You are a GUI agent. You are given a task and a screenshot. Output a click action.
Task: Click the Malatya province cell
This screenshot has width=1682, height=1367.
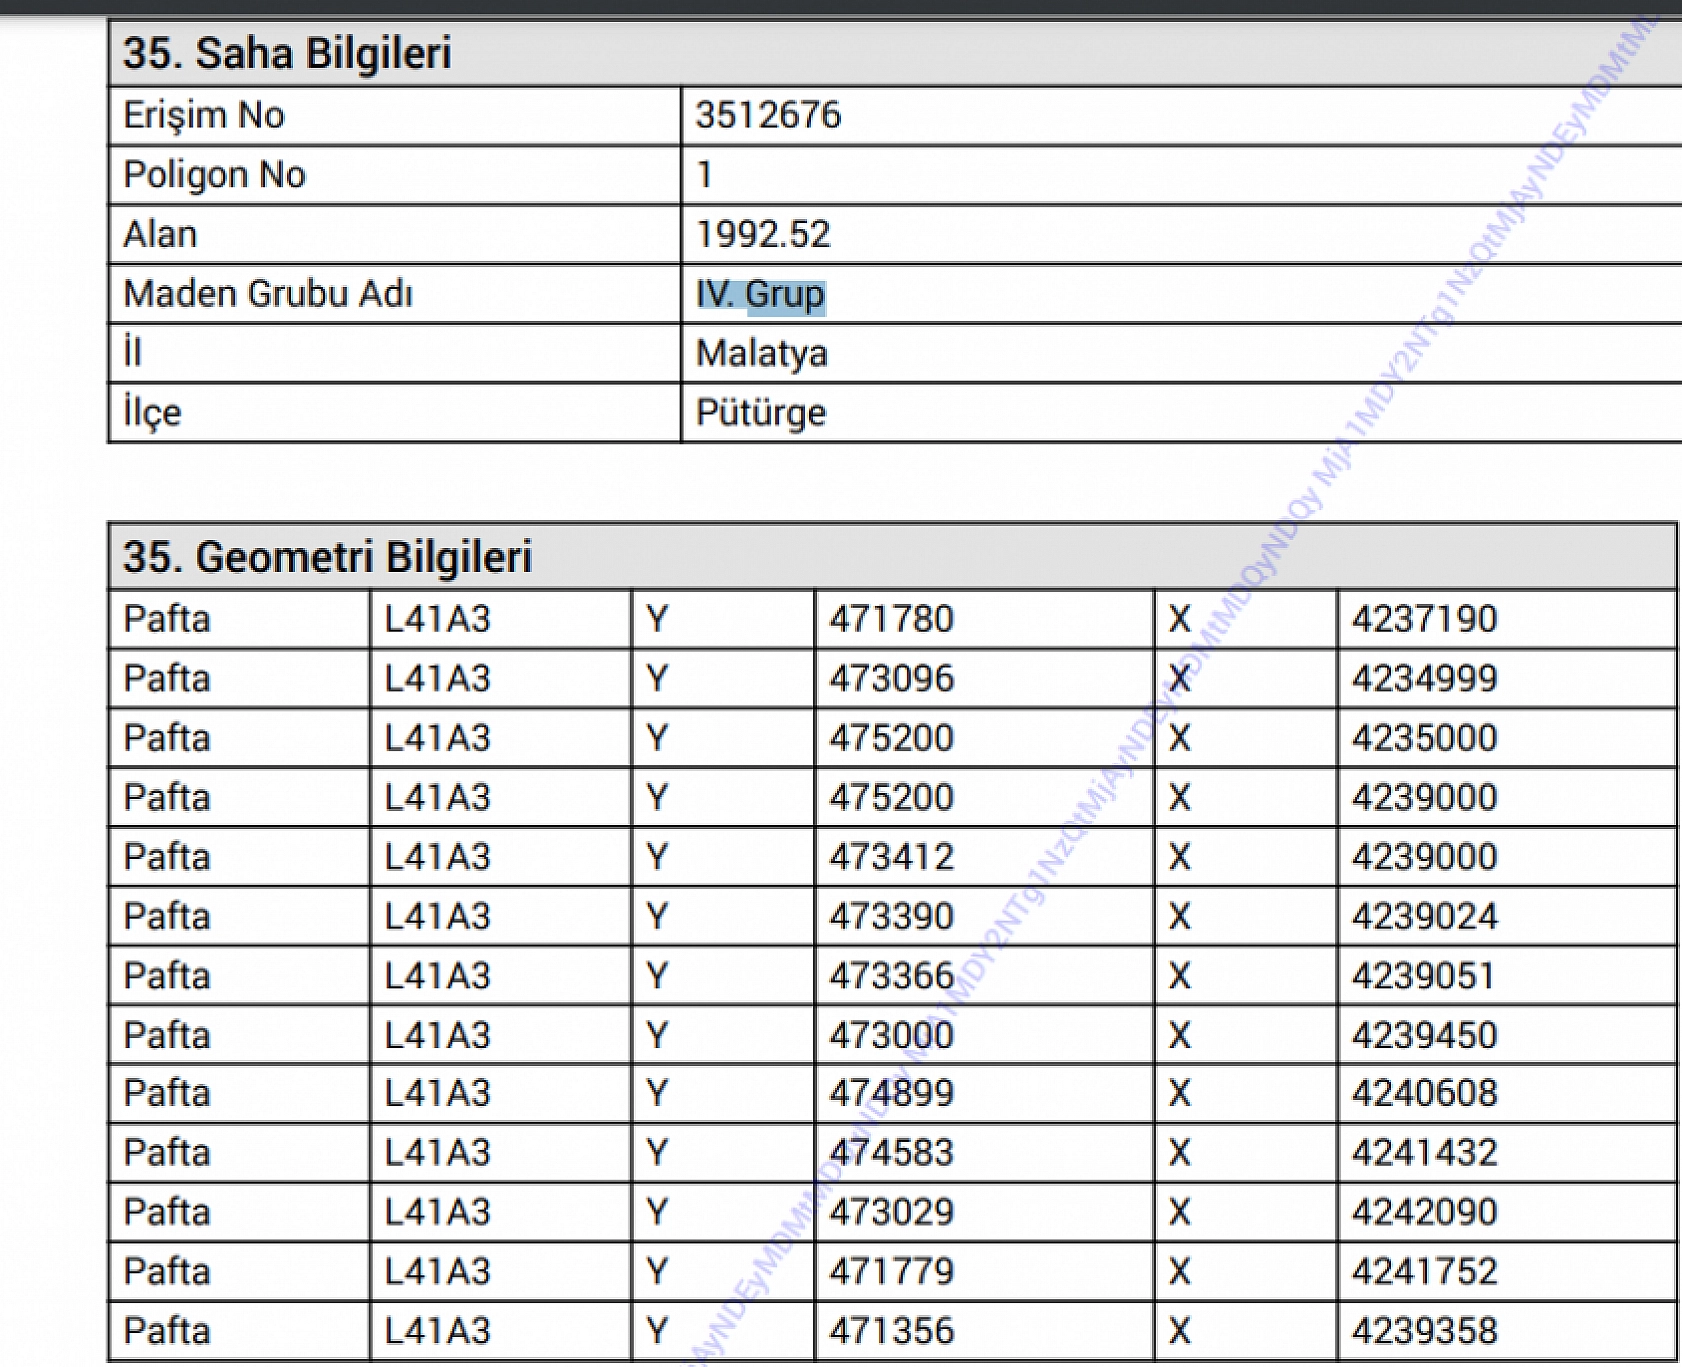pos(761,354)
